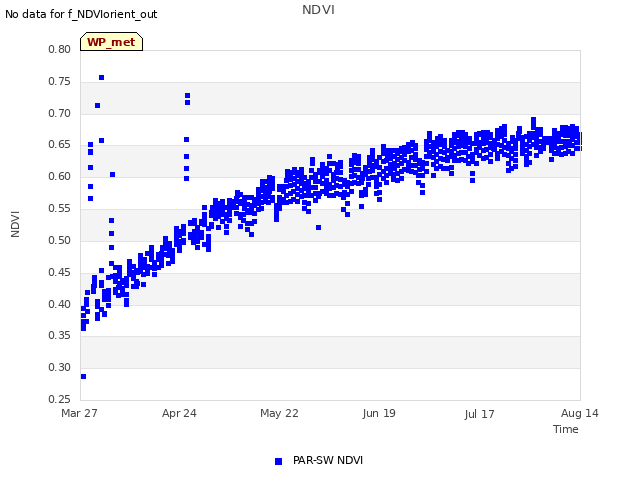
Task: Click the 0.75 y-axis value
Action: (x=60, y=81)
